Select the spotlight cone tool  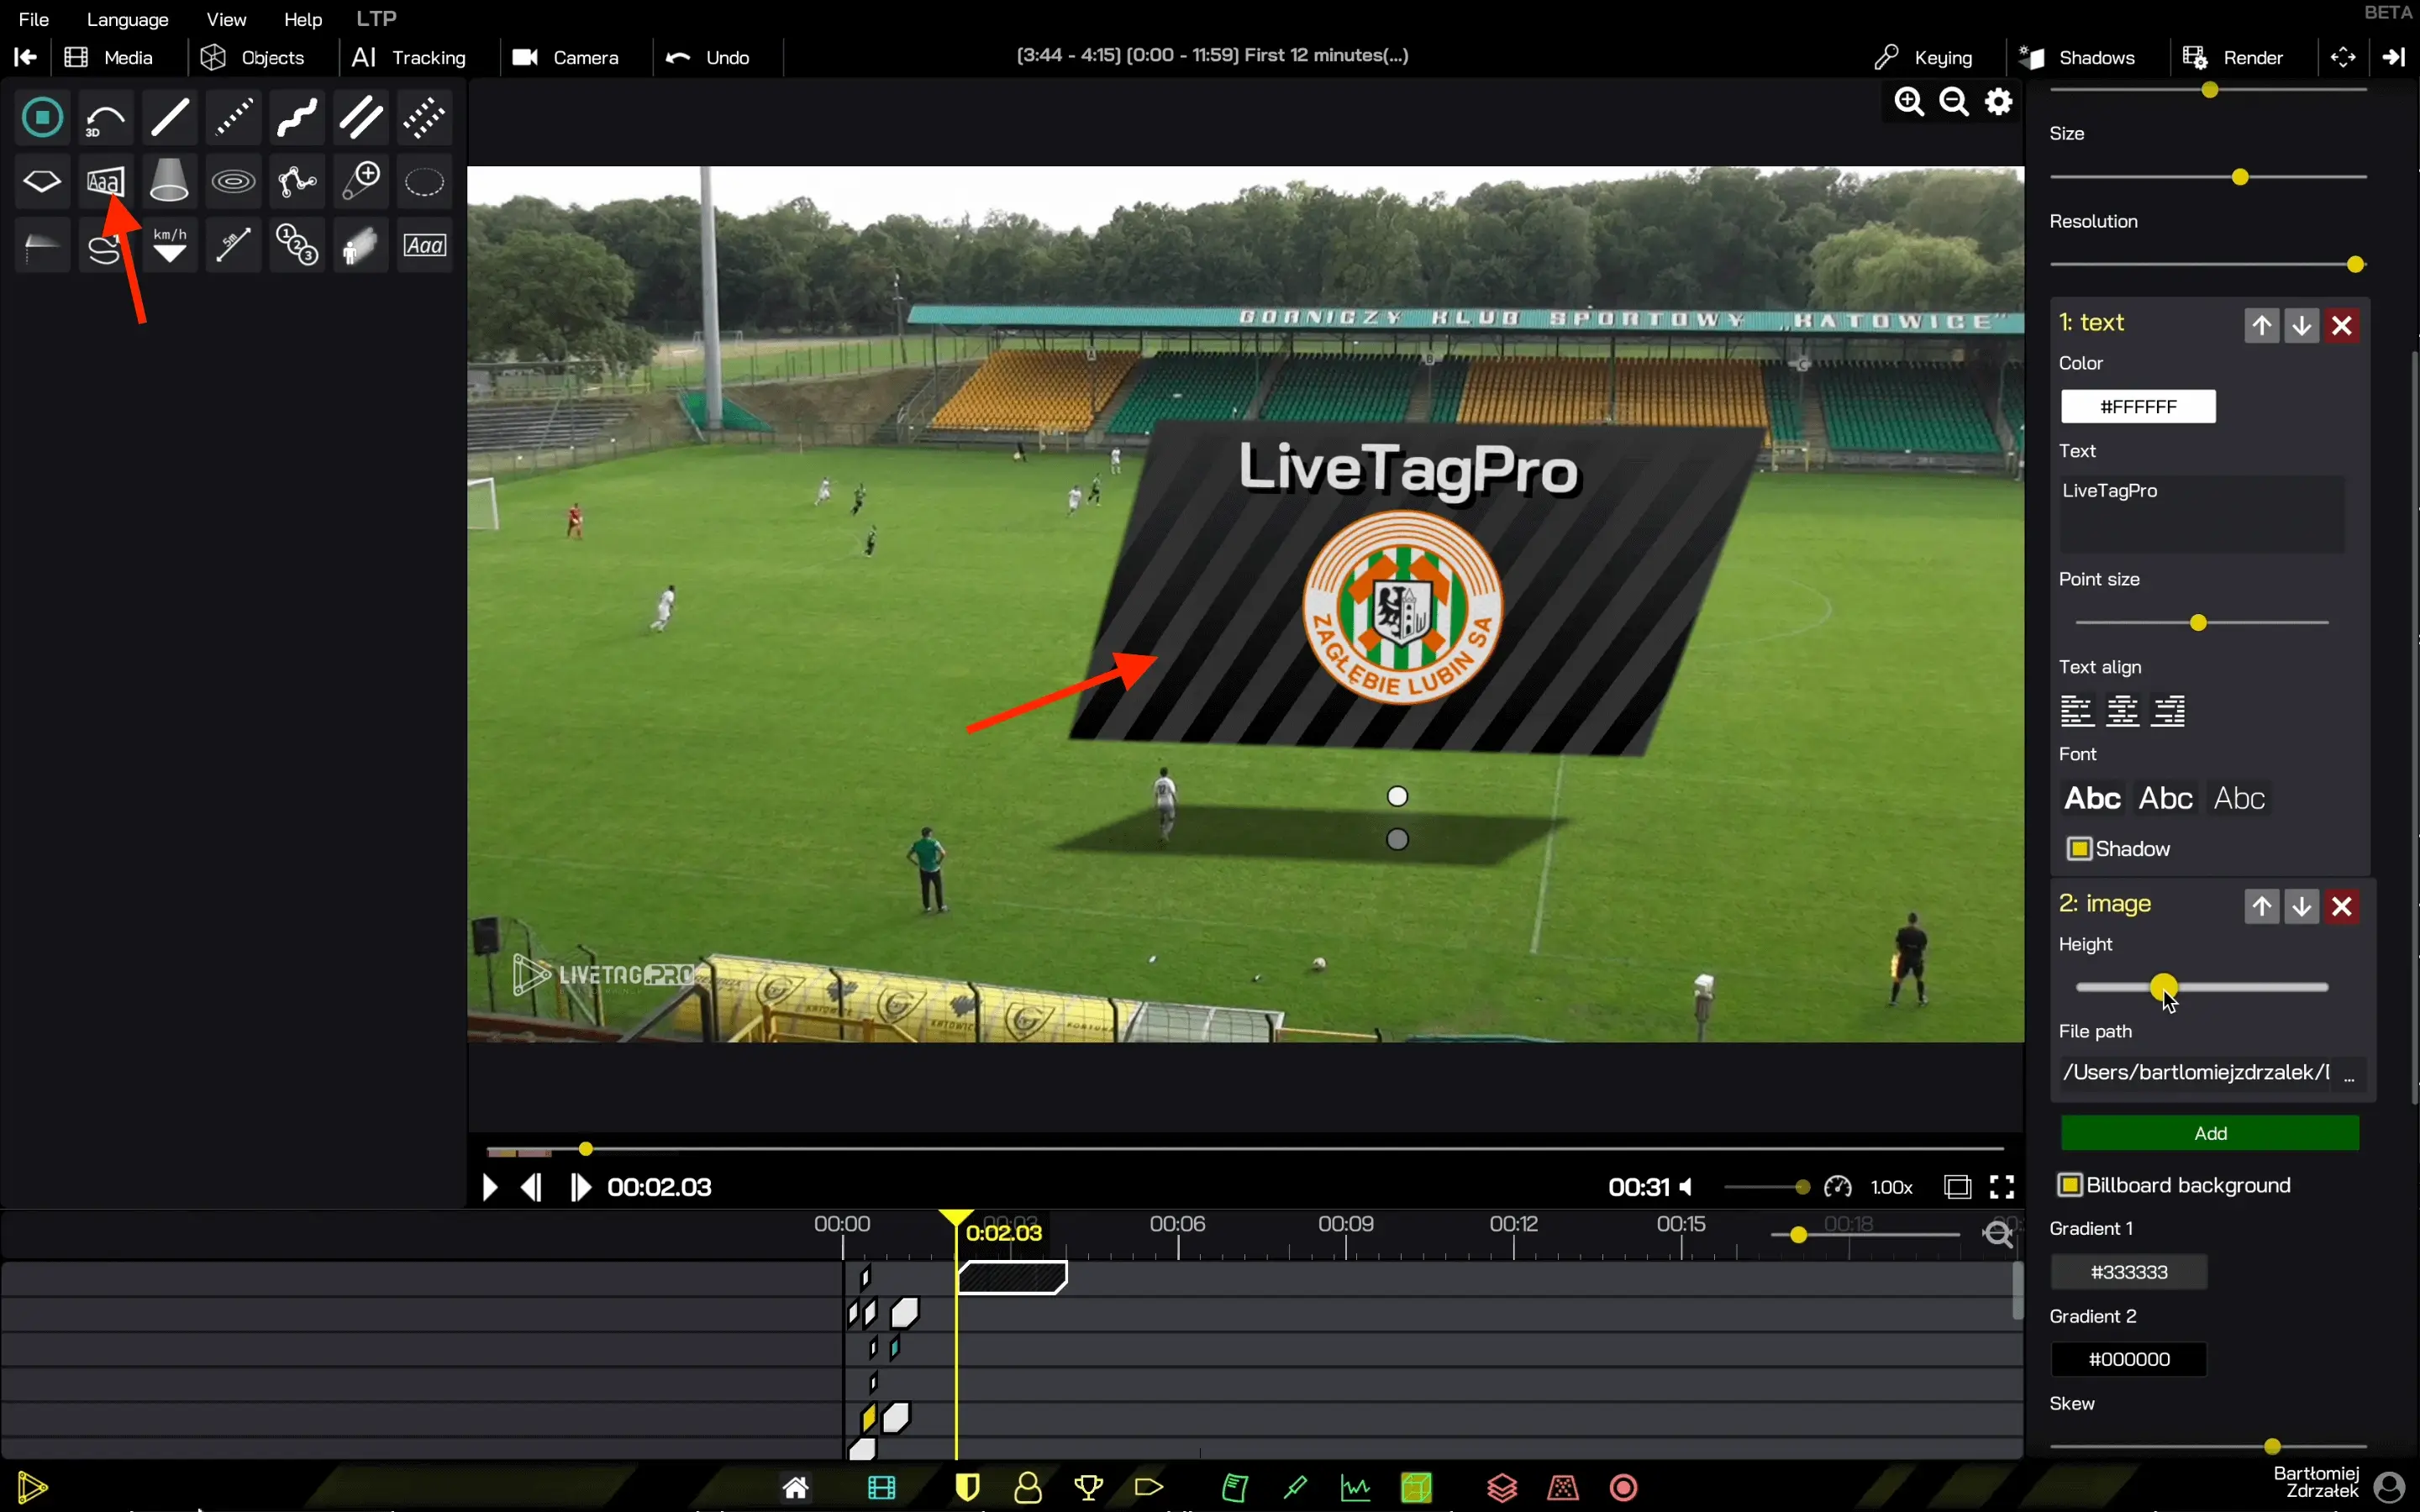(169, 182)
